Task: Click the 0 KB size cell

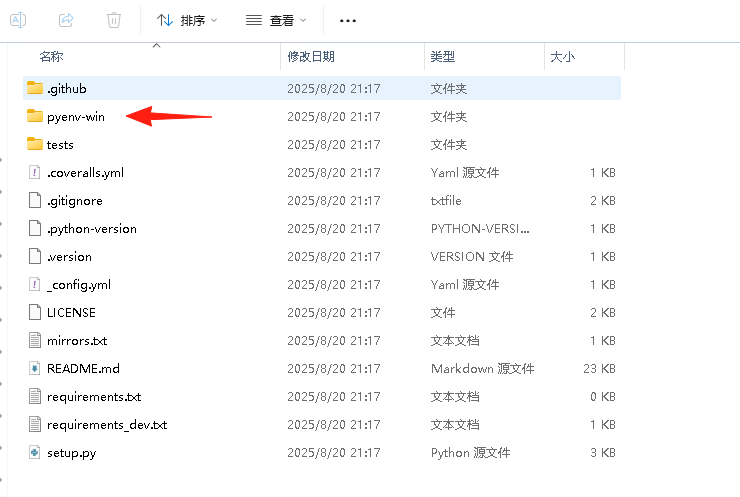Action: coord(603,396)
